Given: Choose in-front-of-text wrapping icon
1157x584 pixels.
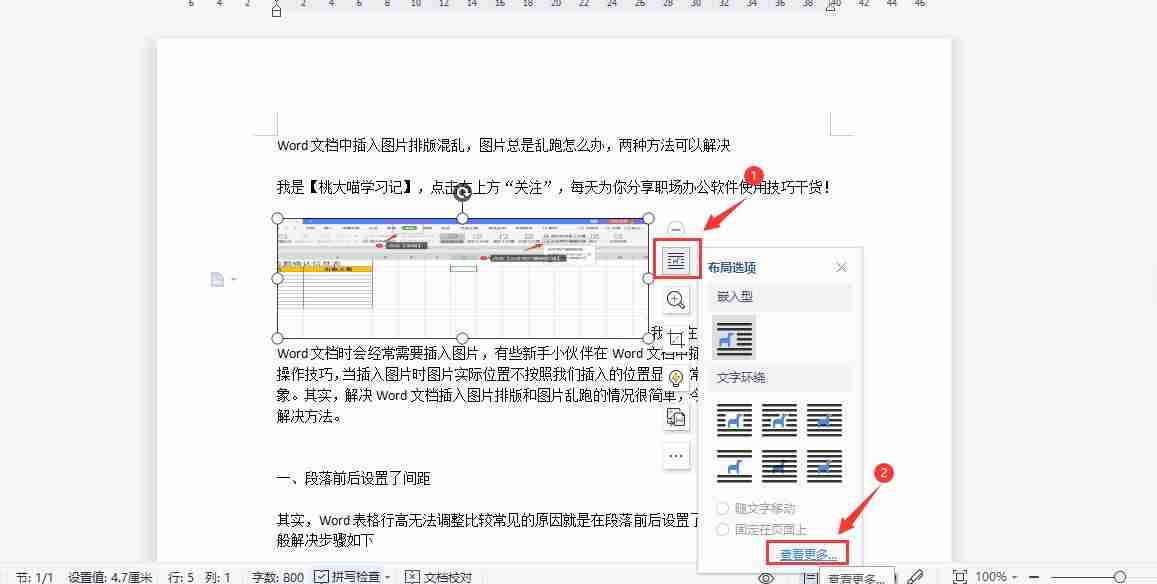Looking at the screenshot, I should (x=824, y=466).
